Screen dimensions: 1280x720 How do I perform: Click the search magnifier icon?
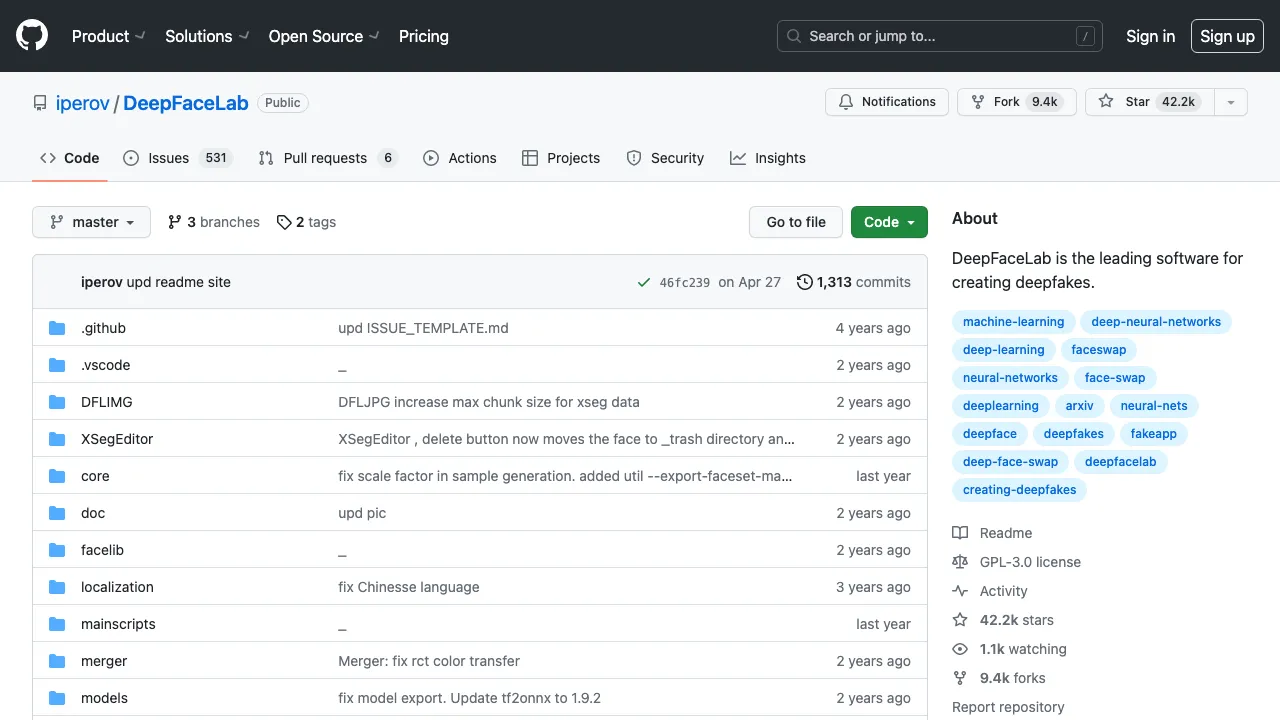(x=794, y=36)
